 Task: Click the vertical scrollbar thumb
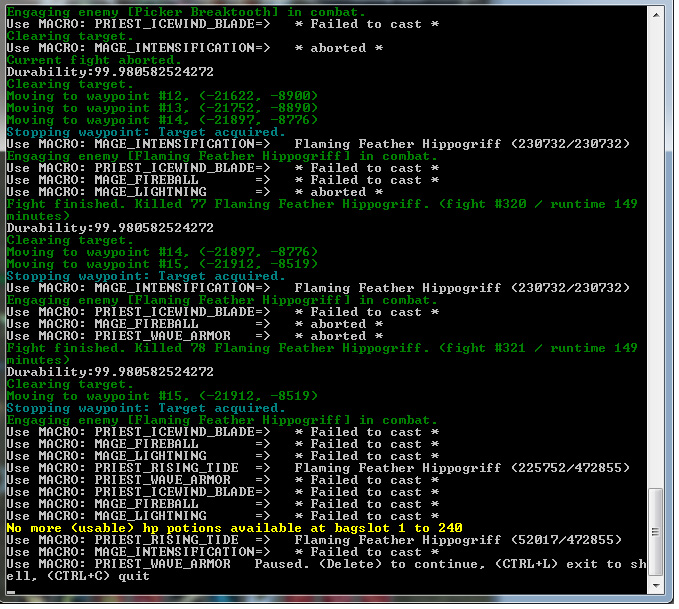tap(656, 532)
